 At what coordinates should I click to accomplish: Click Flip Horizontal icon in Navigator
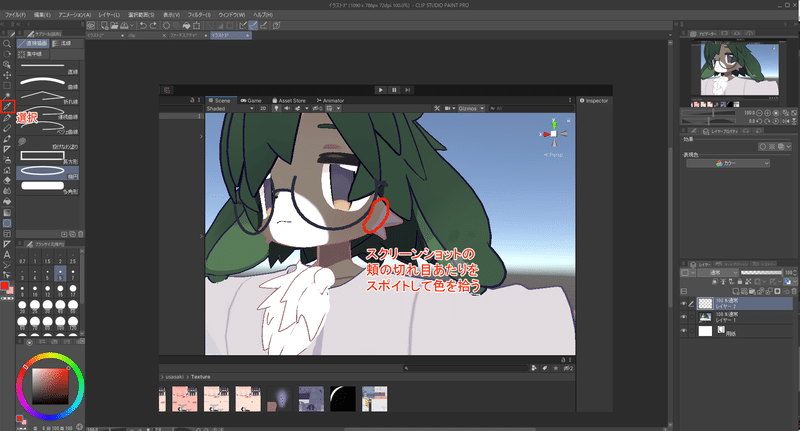(786, 121)
